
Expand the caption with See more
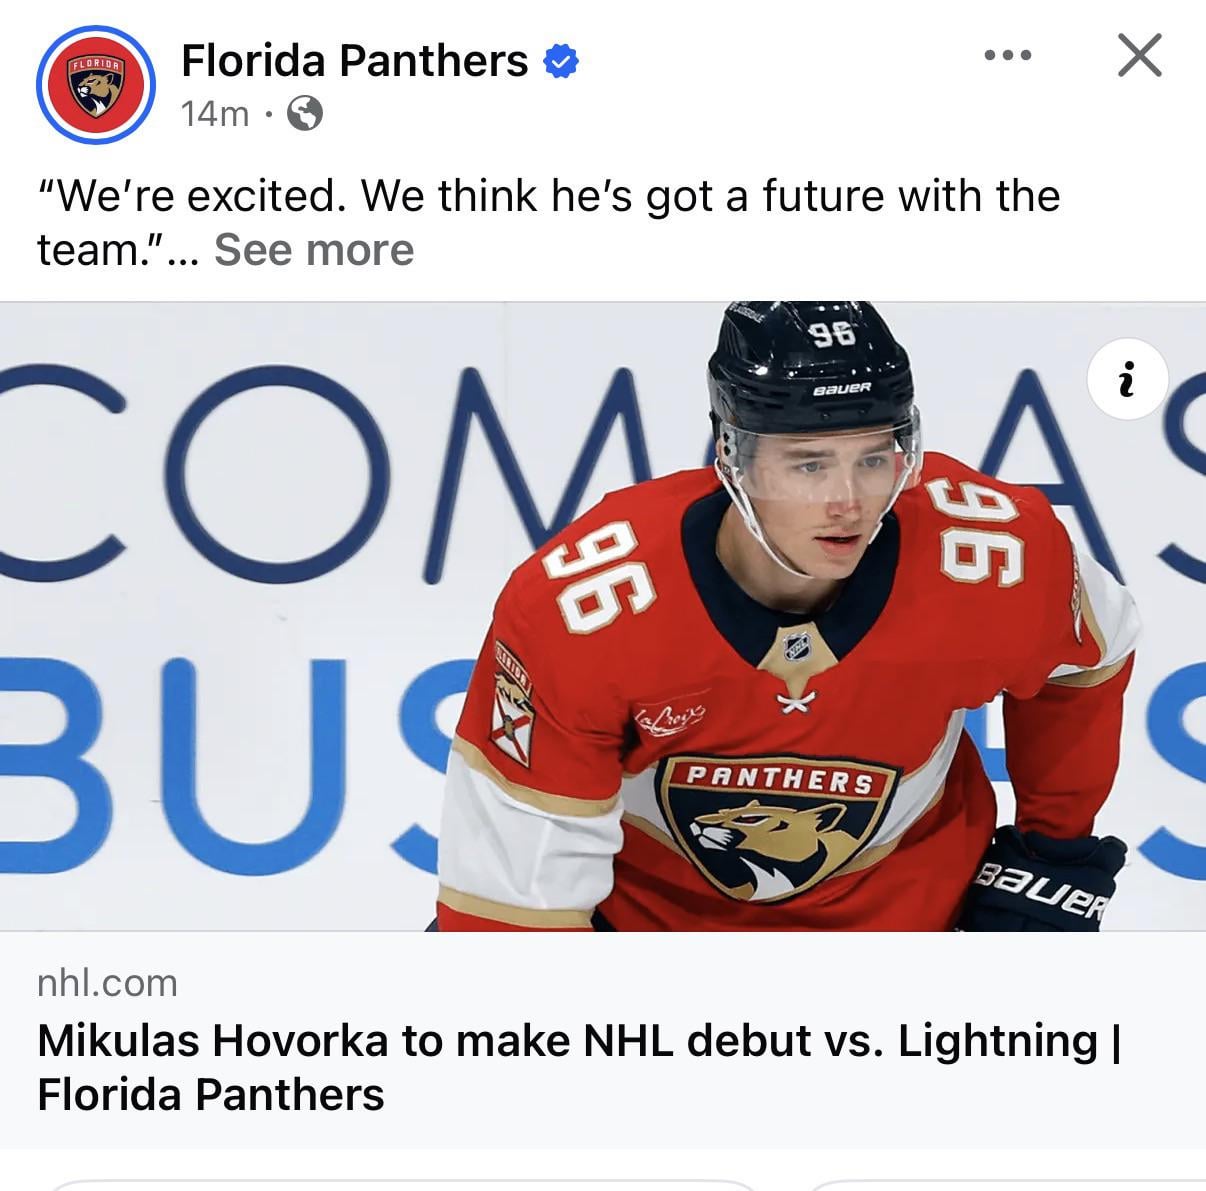314,250
